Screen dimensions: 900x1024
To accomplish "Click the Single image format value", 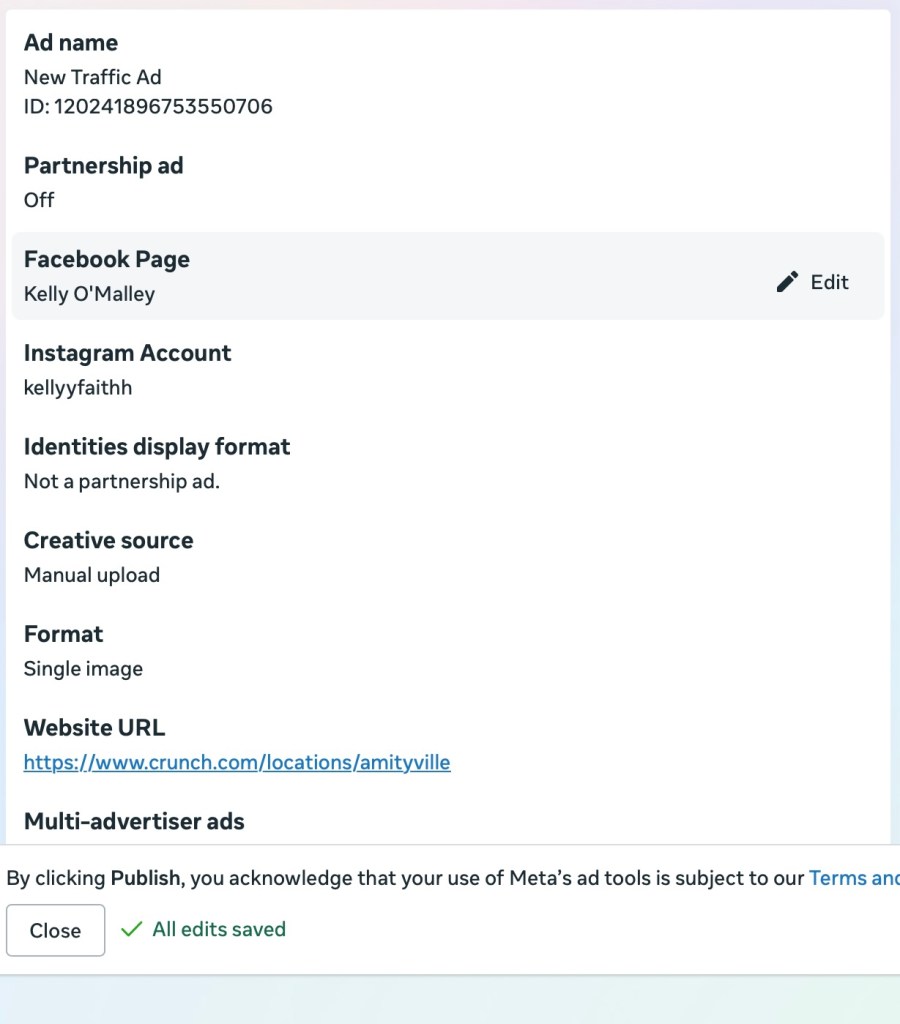I will click(83, 669).
